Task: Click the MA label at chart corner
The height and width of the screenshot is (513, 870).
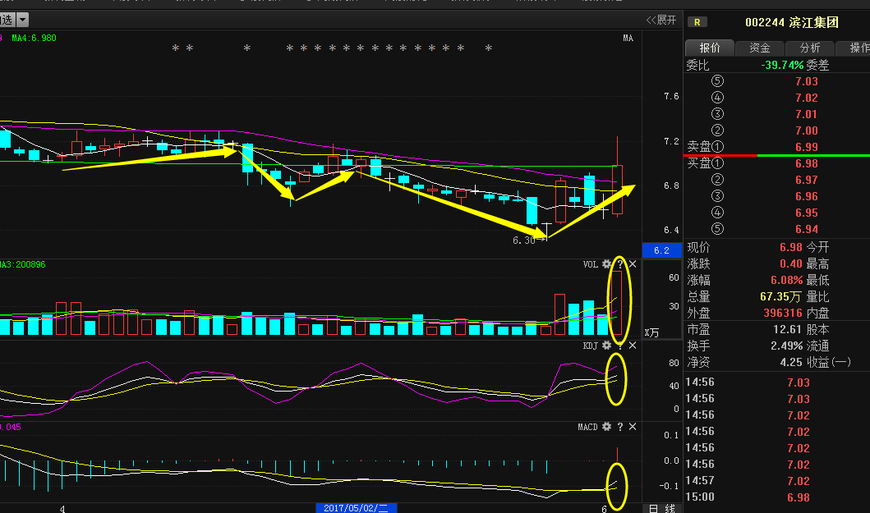Action: pyautogui.click(x=628, y=38)
